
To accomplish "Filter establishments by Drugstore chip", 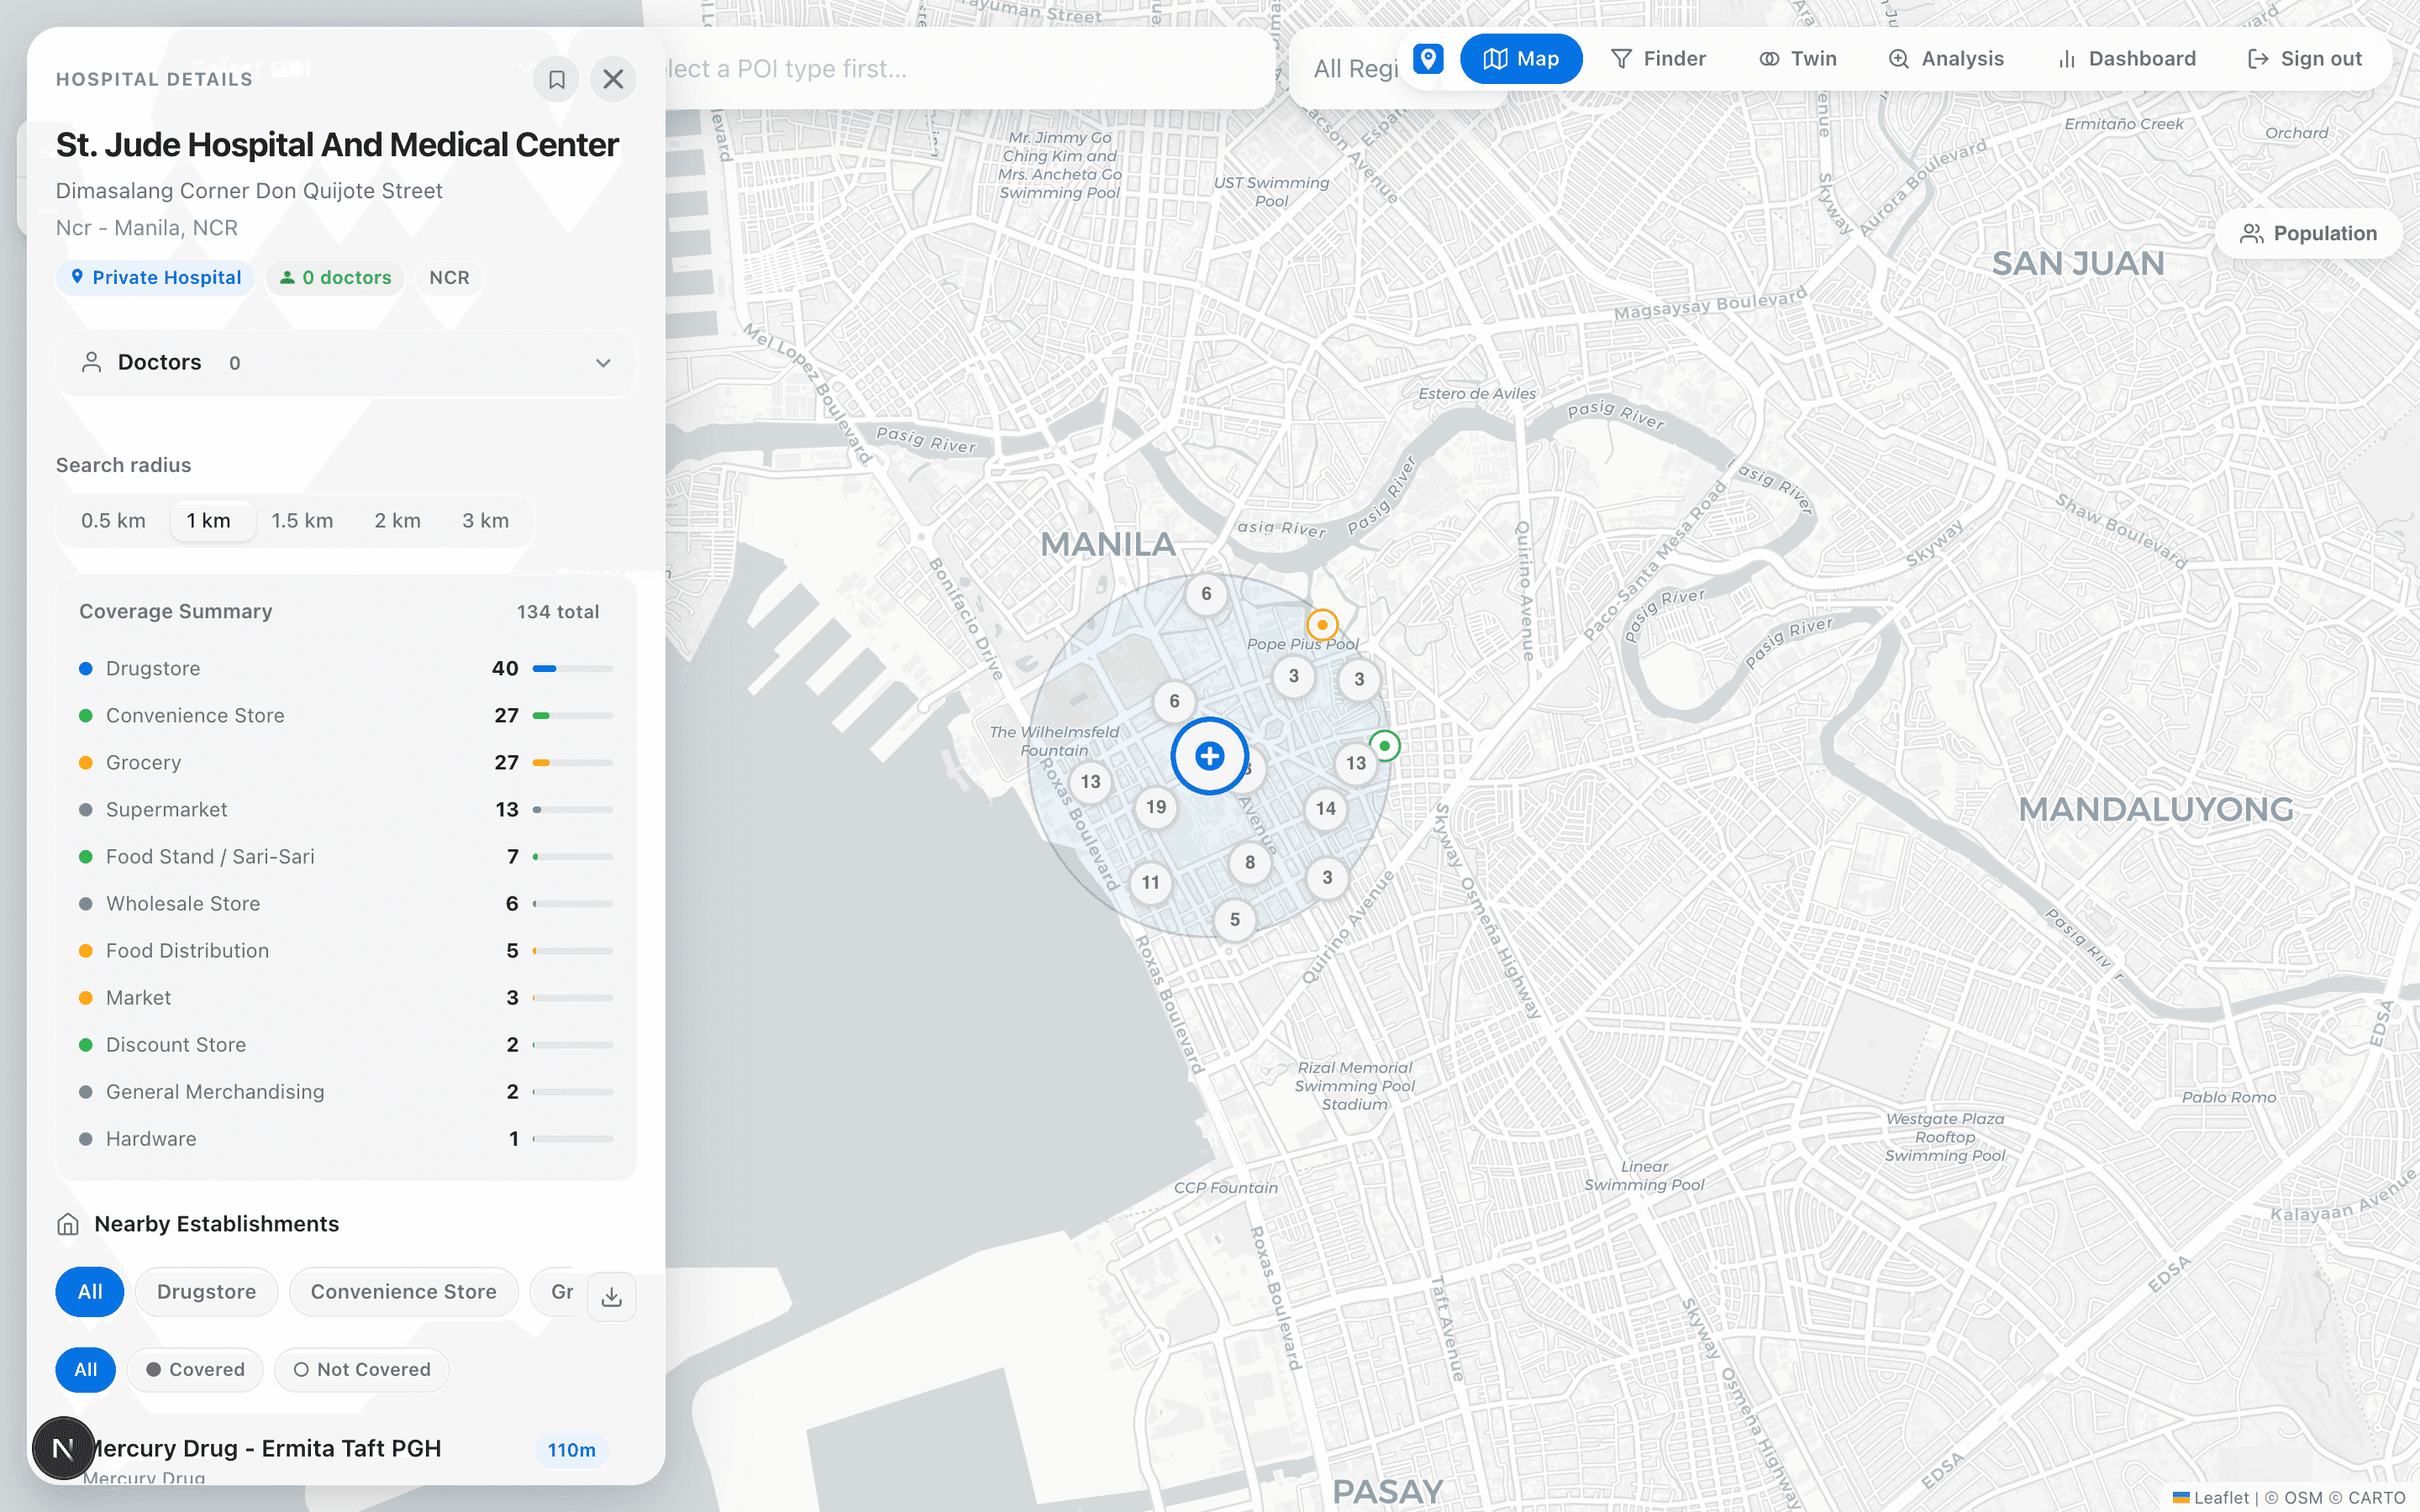I will (206, 1292).
